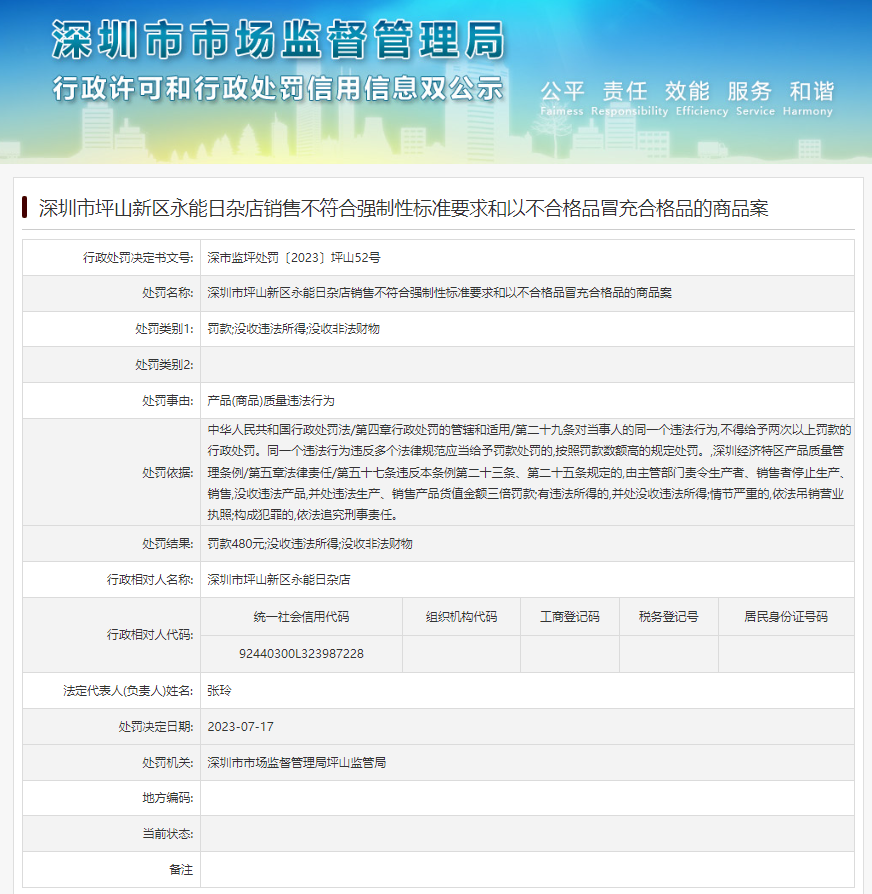Click the 法定代表人(负责人)姓名 label
Viewport: 872px width, 894px height.
(128, 691)
